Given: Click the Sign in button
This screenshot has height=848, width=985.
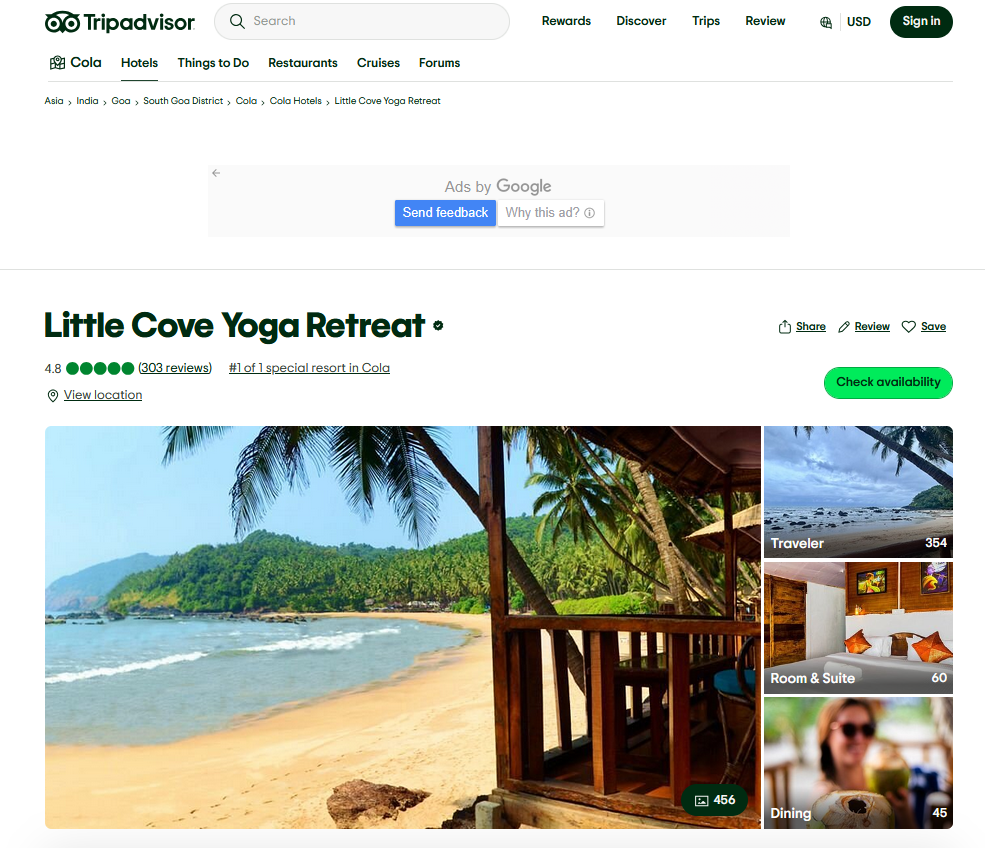Looking at the screenshot, I should (921, 22).
